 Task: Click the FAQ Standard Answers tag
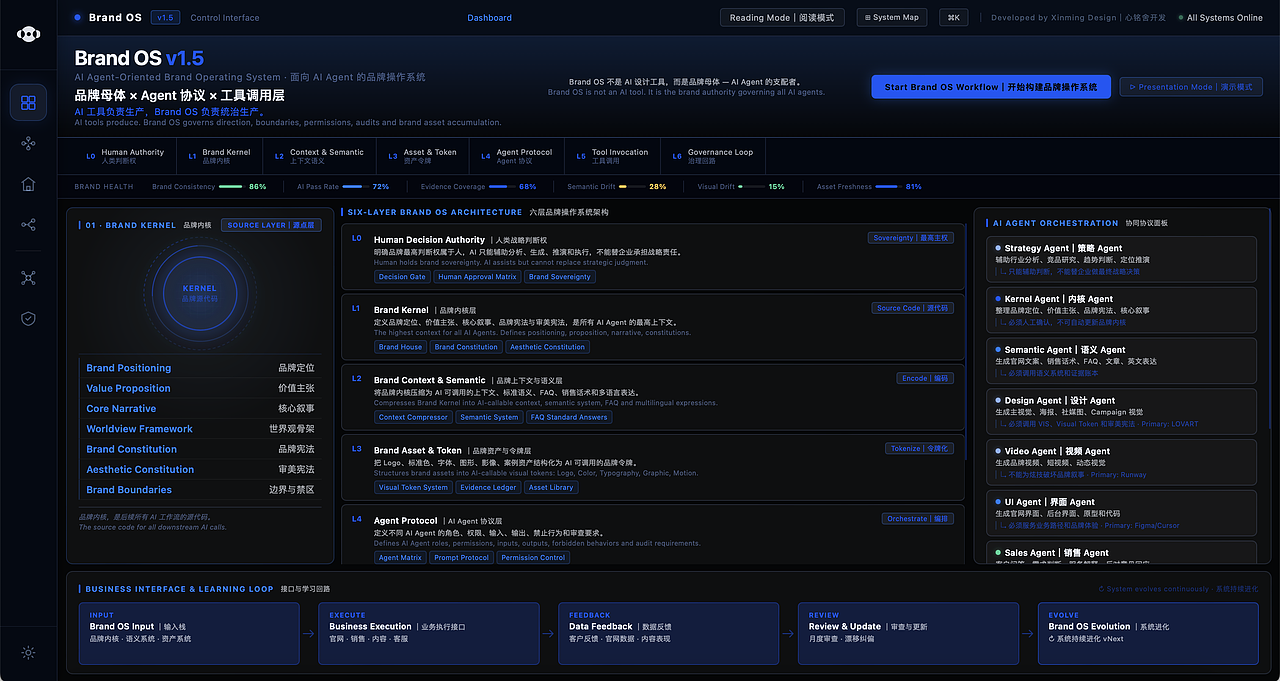pyautogui.click(x=568, y=417)
